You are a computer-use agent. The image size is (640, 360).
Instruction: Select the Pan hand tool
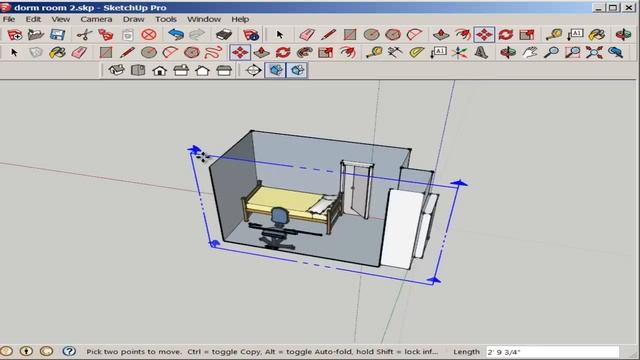530,52
